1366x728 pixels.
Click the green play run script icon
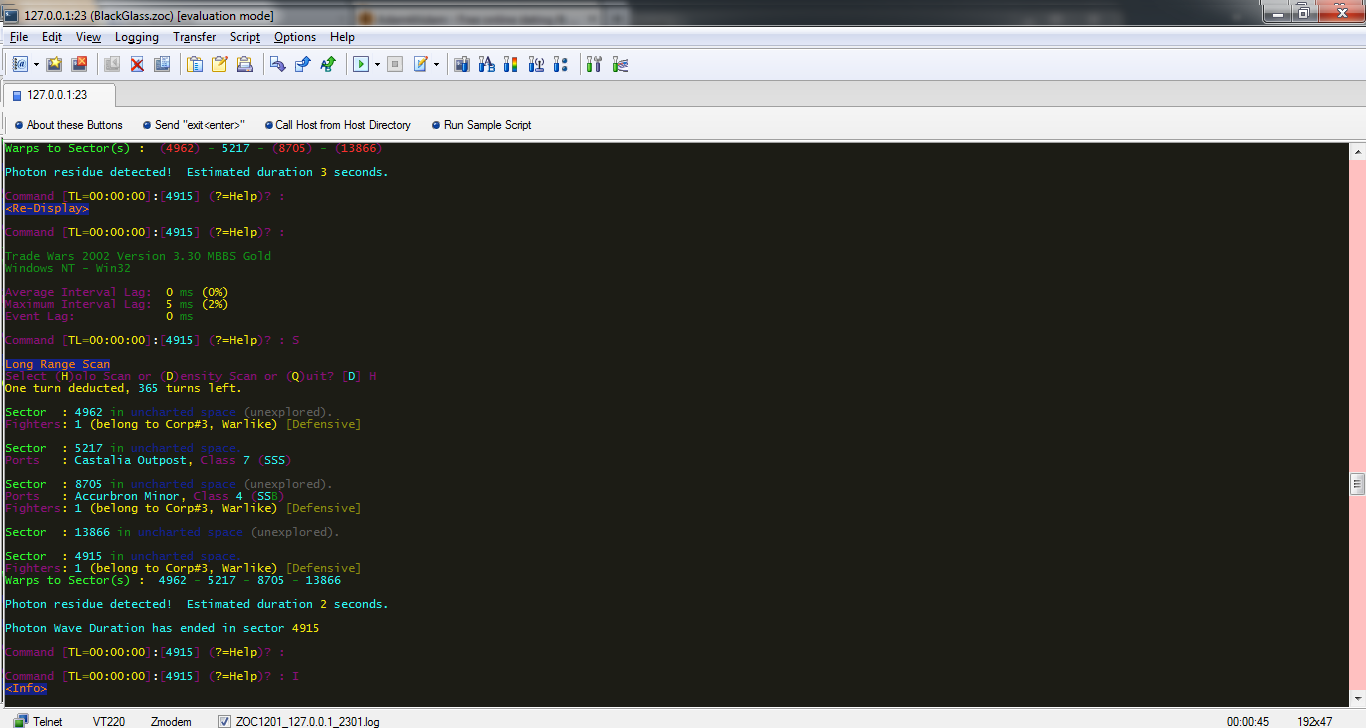(x=361, y=64)
